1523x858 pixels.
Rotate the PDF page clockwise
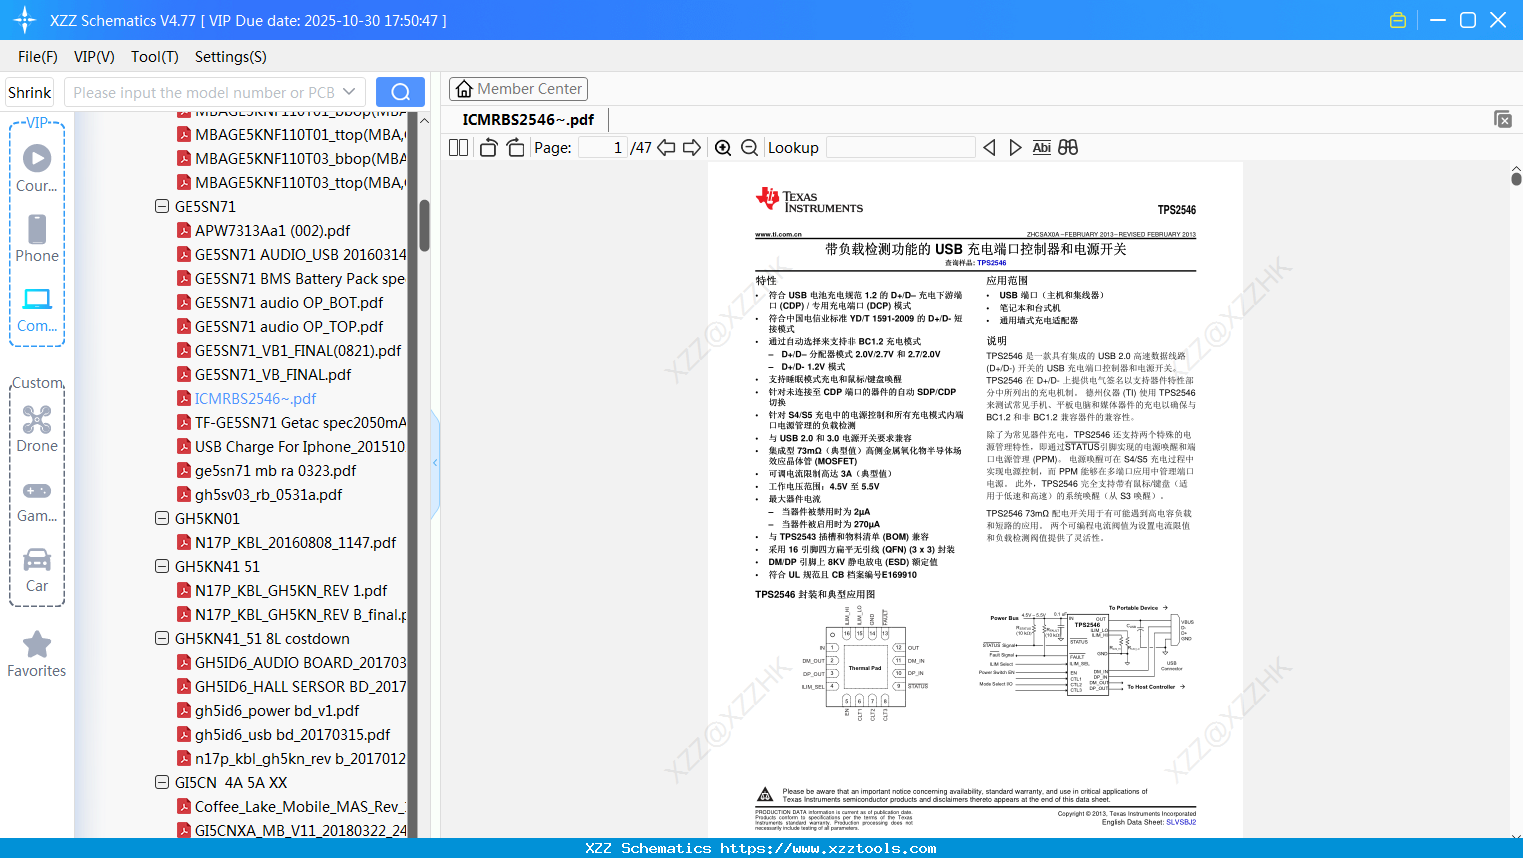point(515,148)
